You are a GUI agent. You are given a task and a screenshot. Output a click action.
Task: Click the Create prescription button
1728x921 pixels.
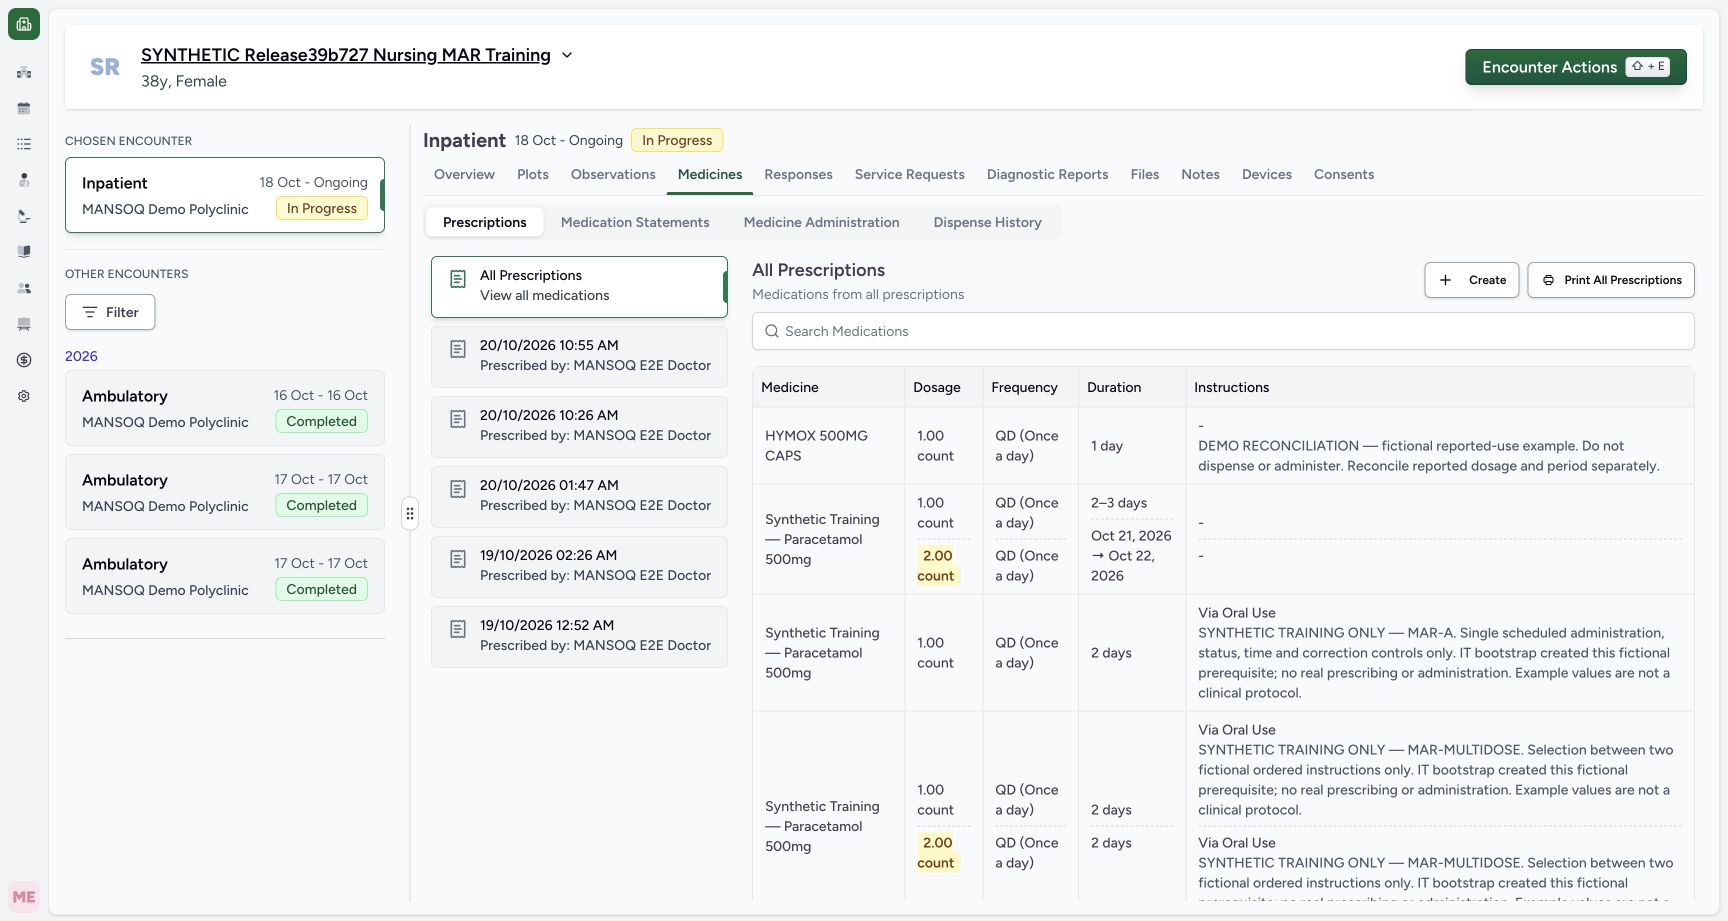1472,280
